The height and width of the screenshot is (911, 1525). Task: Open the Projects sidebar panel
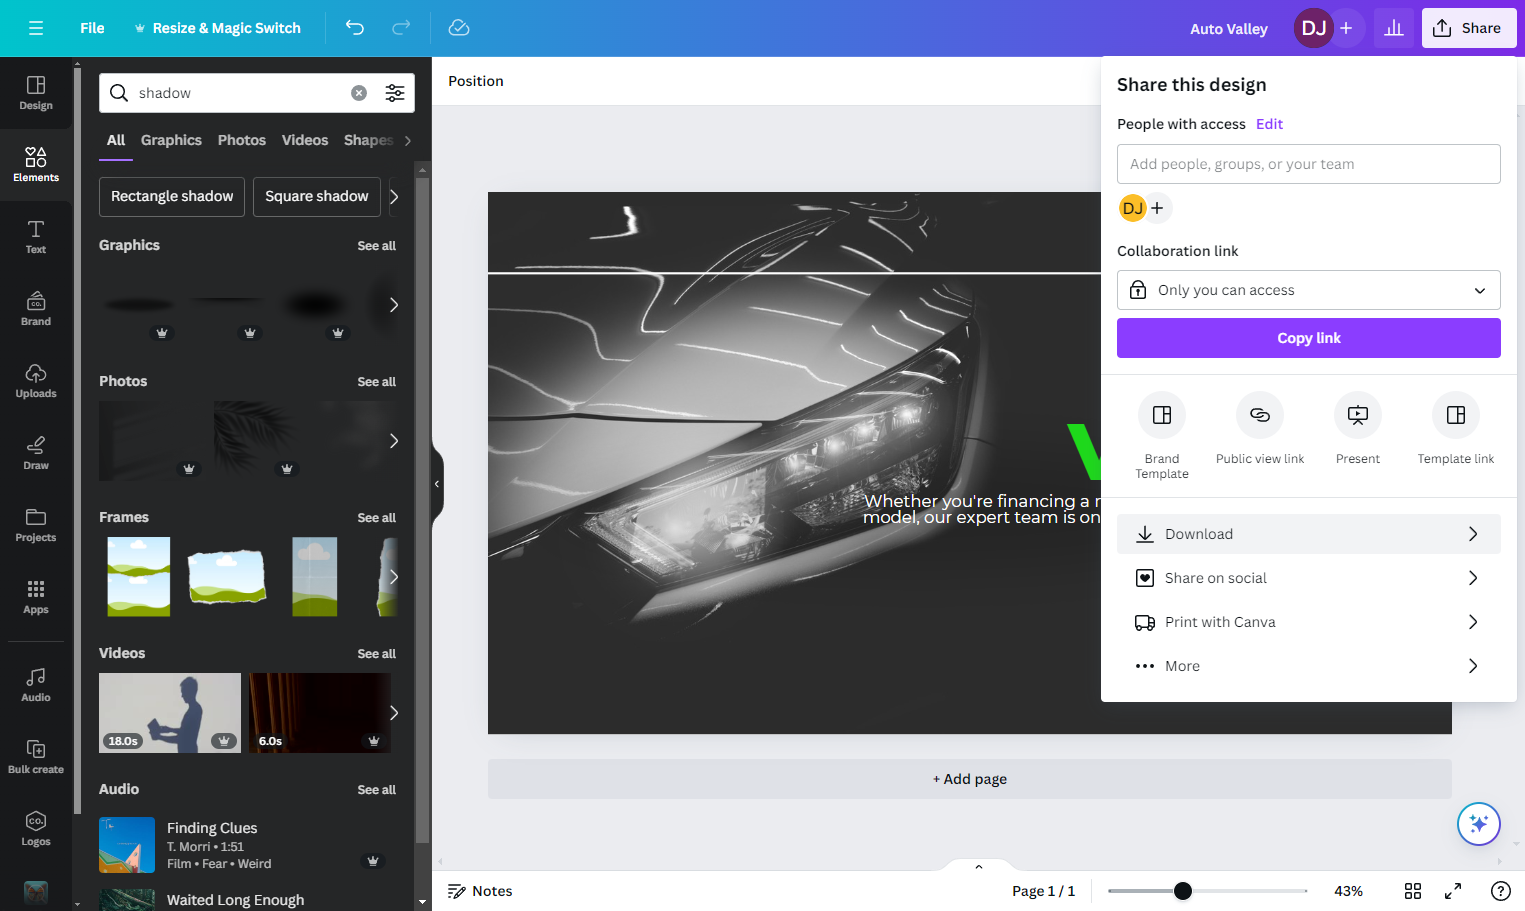tap(36, 525)
